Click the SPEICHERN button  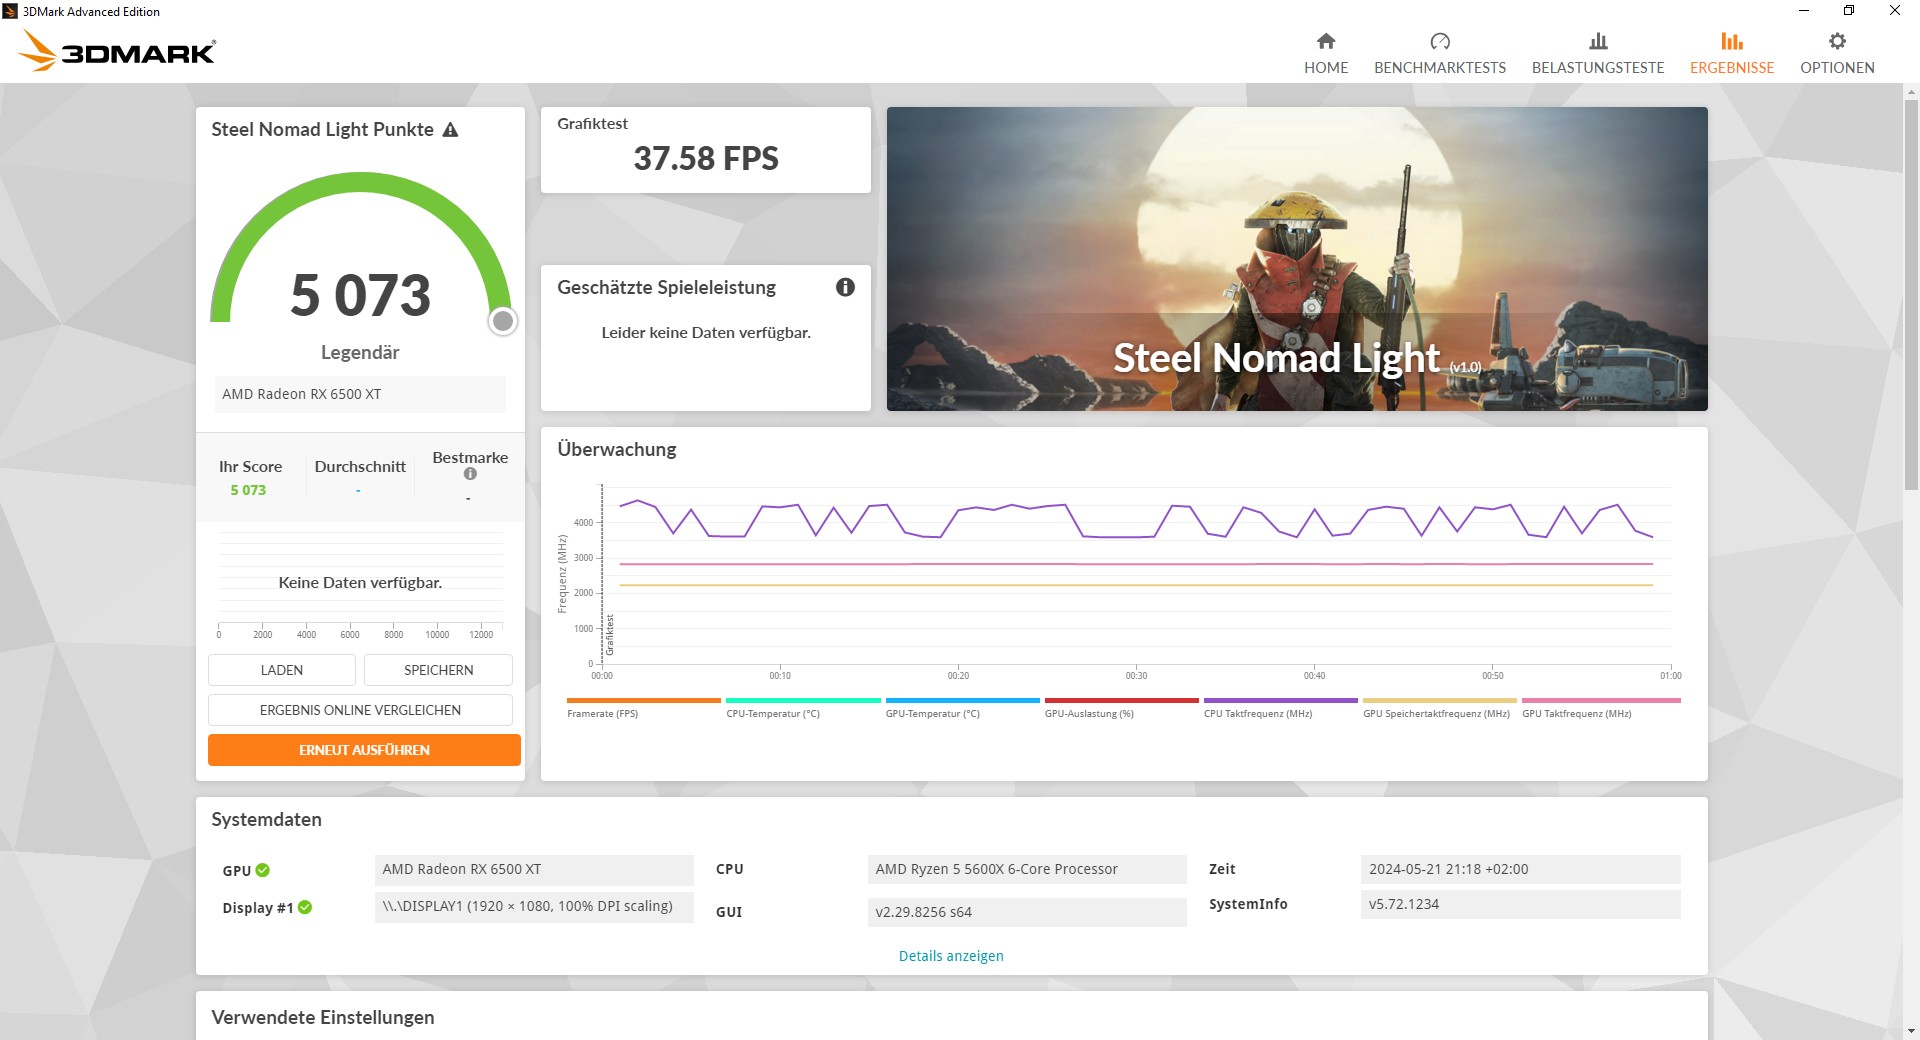pyautogui.click(x=438, y=670)
